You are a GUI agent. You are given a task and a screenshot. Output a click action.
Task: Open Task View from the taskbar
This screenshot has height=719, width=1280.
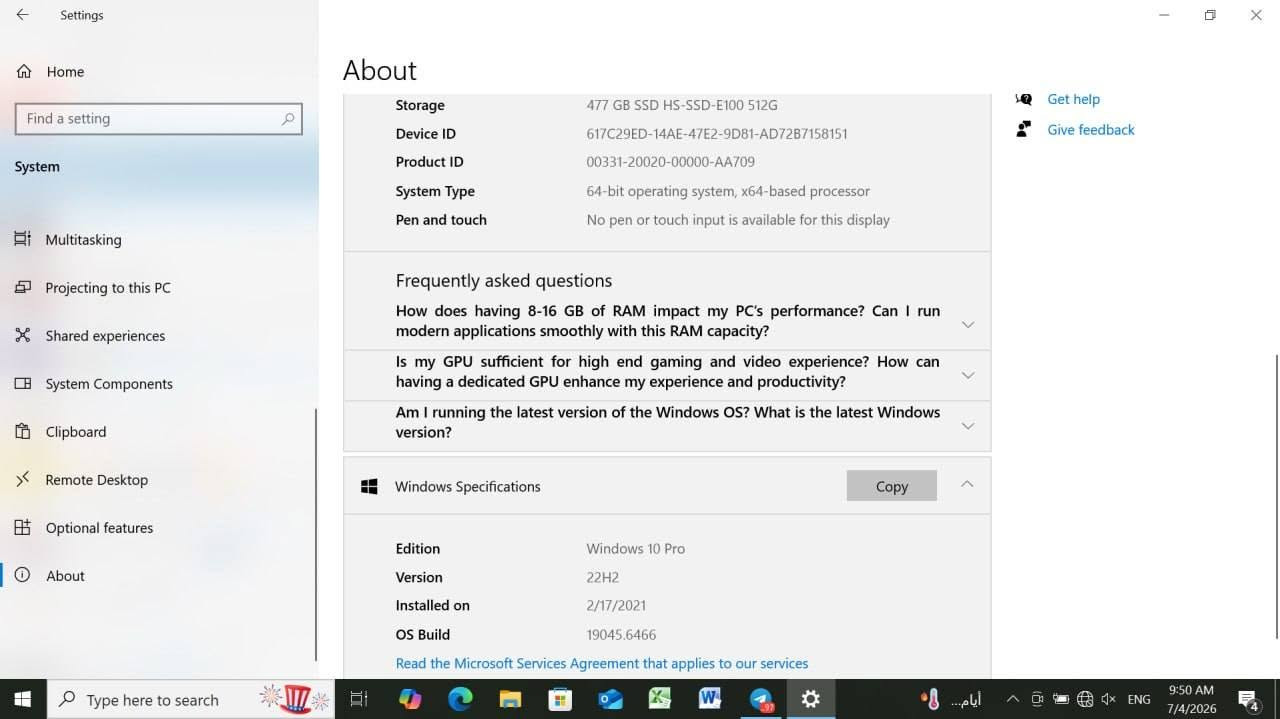(x=359, y=699)
